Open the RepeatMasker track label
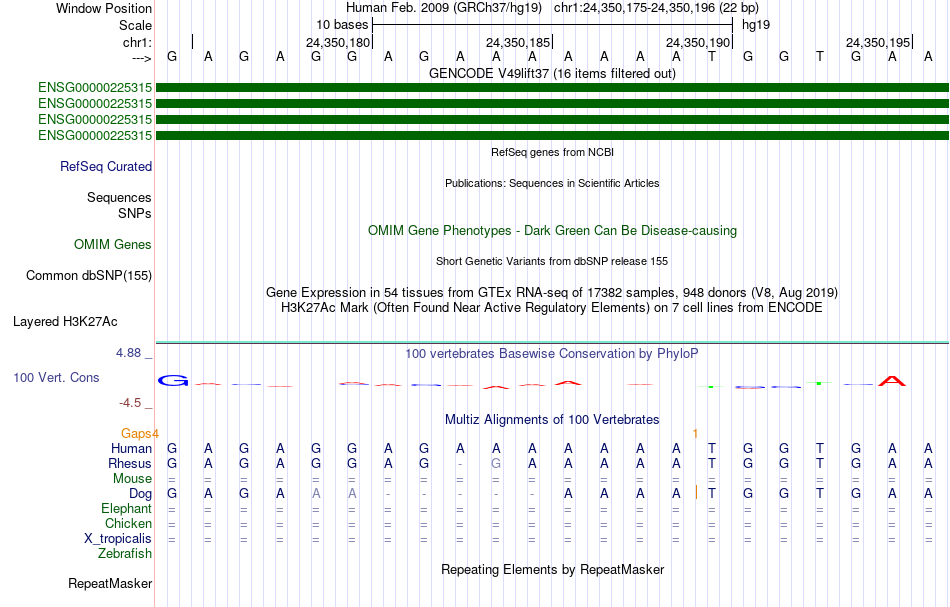 (x=110, y=583)
